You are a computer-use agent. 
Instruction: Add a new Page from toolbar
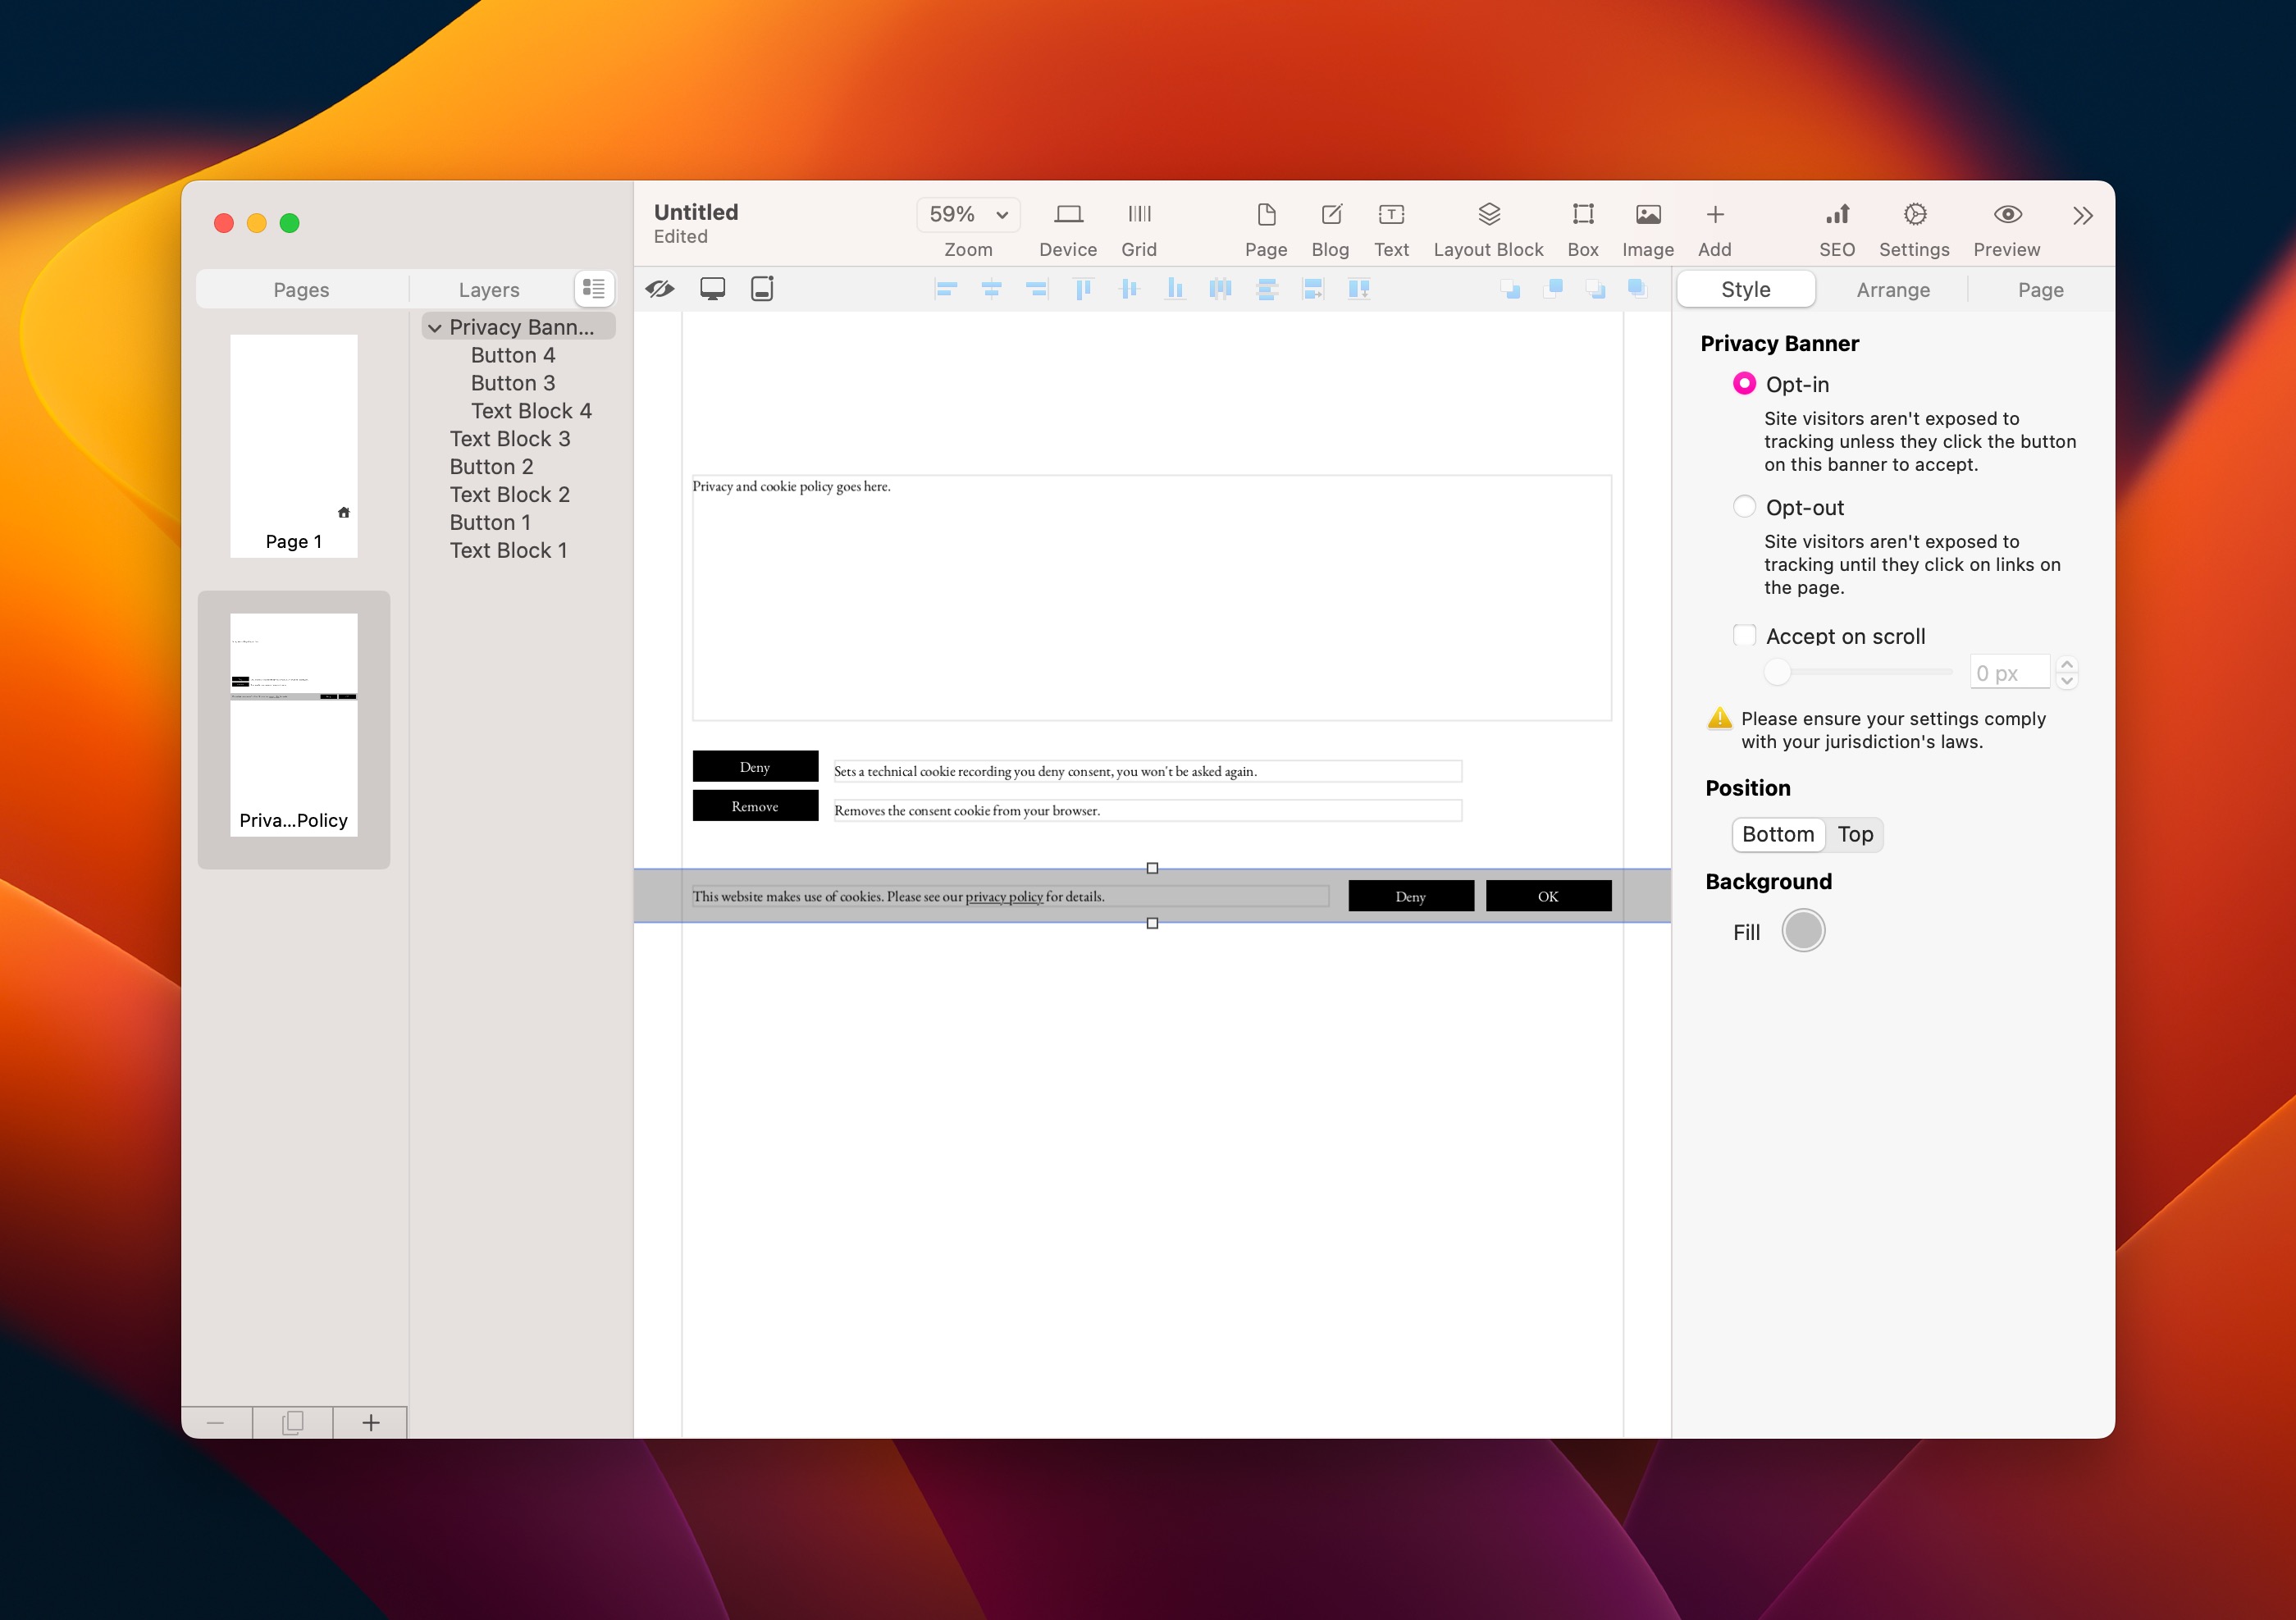click(1266, 214)
